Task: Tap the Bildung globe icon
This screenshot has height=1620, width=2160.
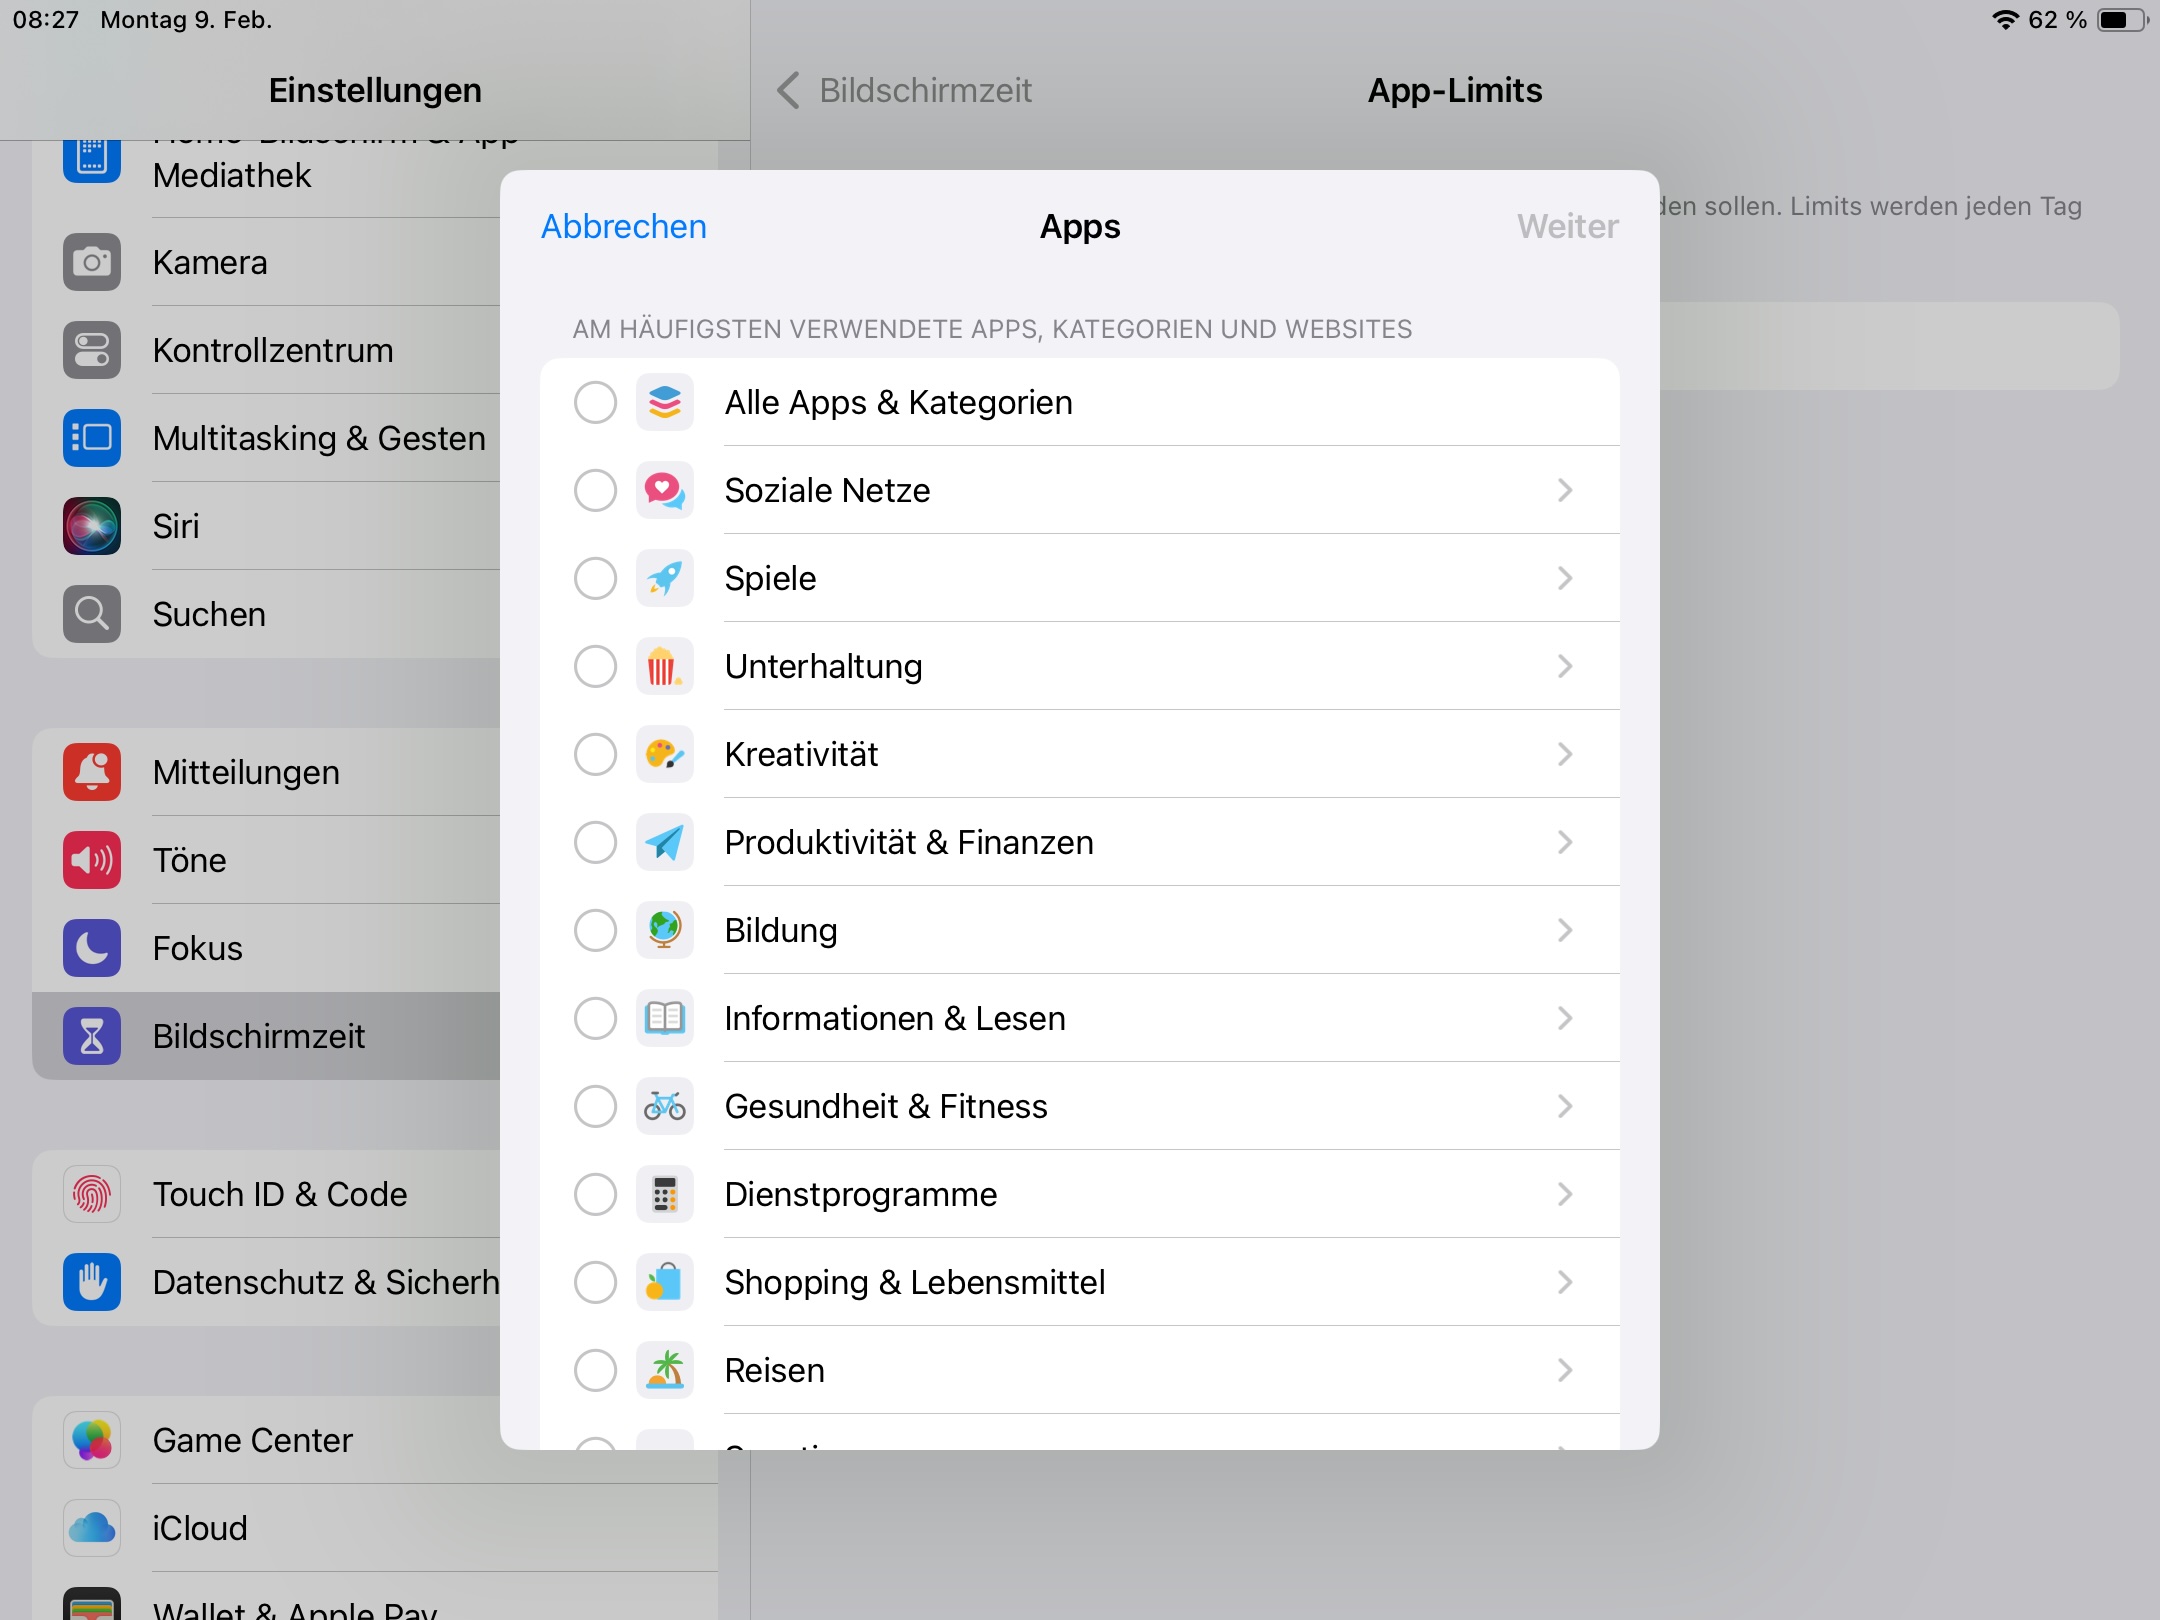Action: 665,930
